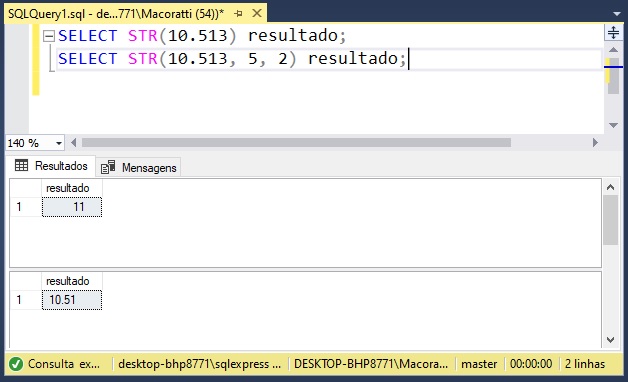The height and width of the screenshot is (382, 628).
Task: Click the editor vertical scroll up arrow
Action: 613,50
